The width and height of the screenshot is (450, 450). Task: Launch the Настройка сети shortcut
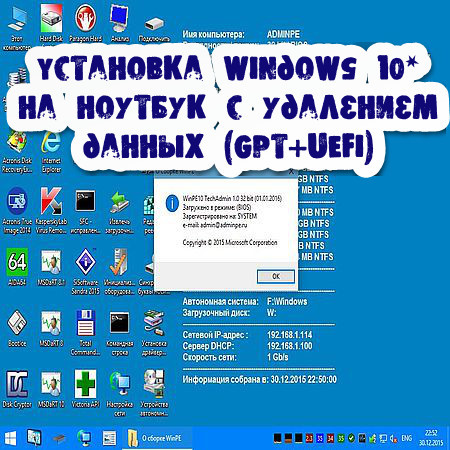120,393
